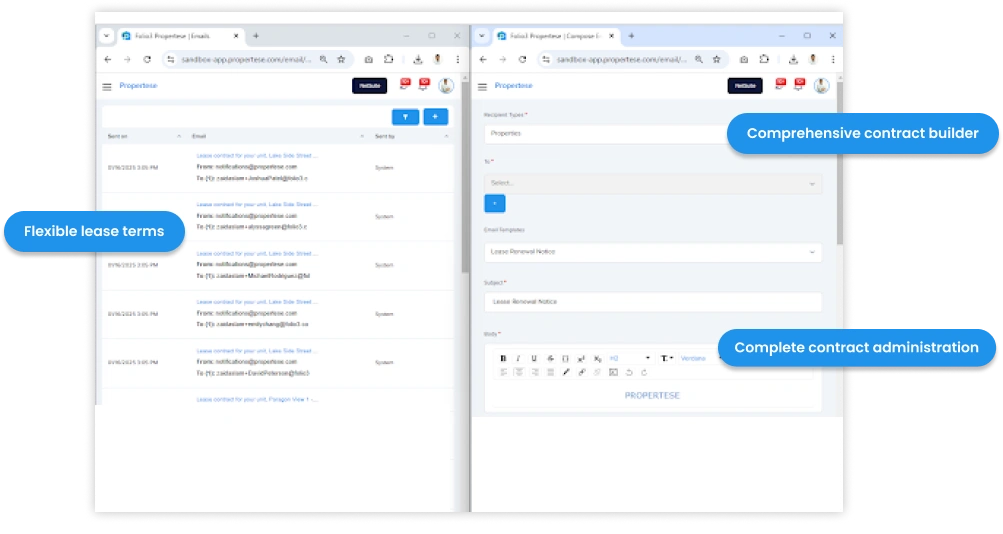This screenshot has height=534, width=1003.
Task: Go back in the Emails window browser
Action: pos(107,59)
